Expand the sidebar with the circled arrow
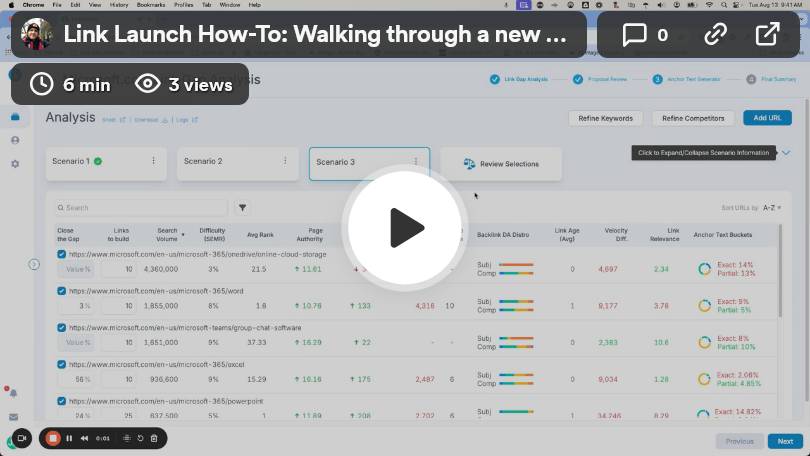810x456 pixels. 34,264
